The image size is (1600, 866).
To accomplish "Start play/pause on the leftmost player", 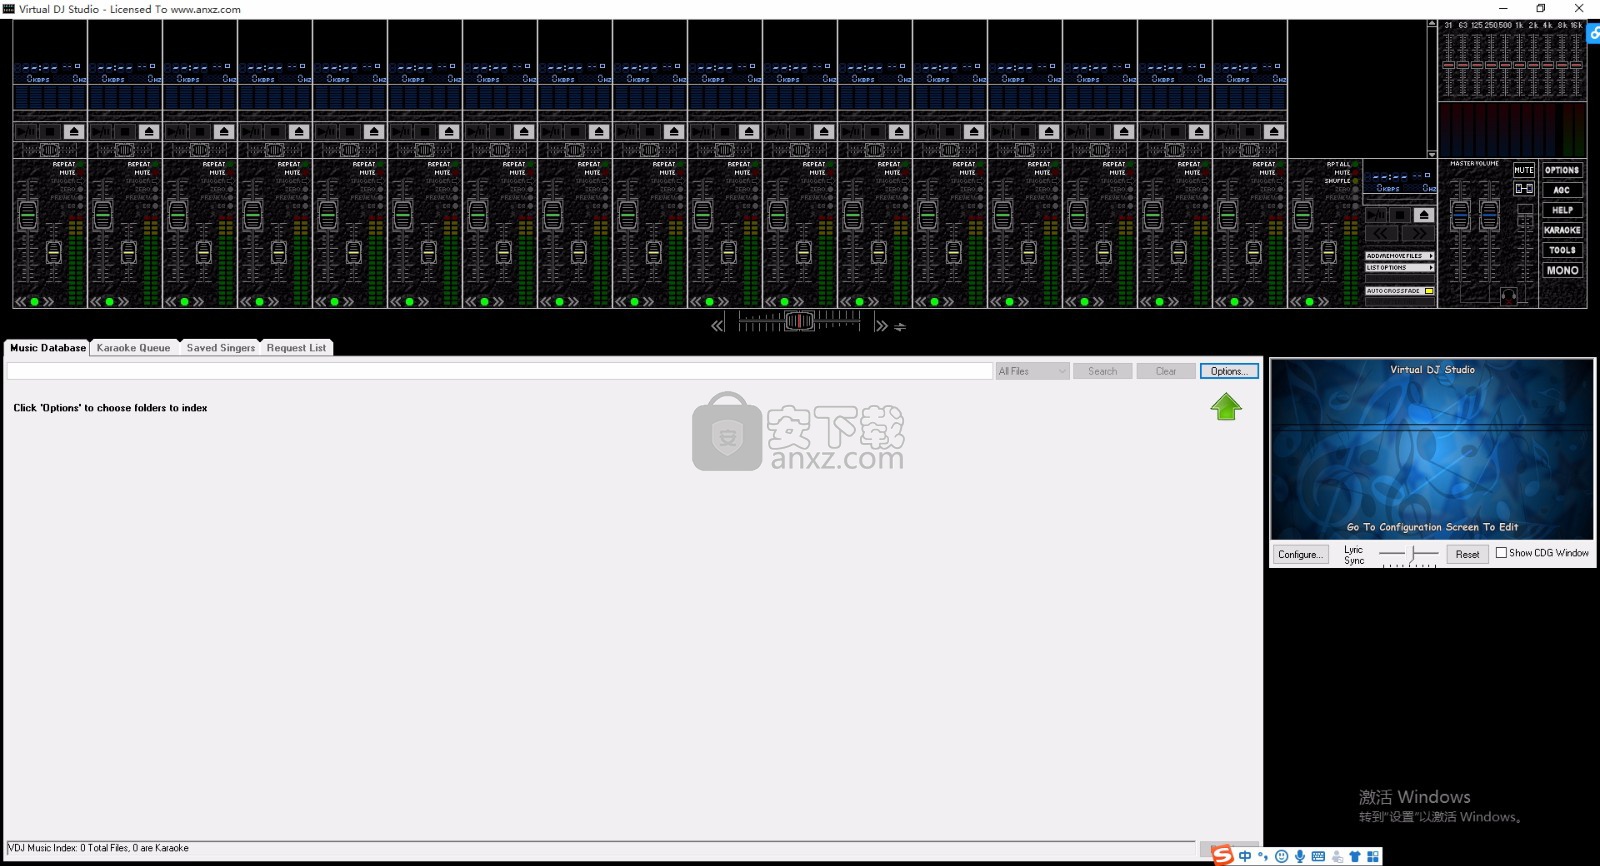I will (x=26, y=131).
